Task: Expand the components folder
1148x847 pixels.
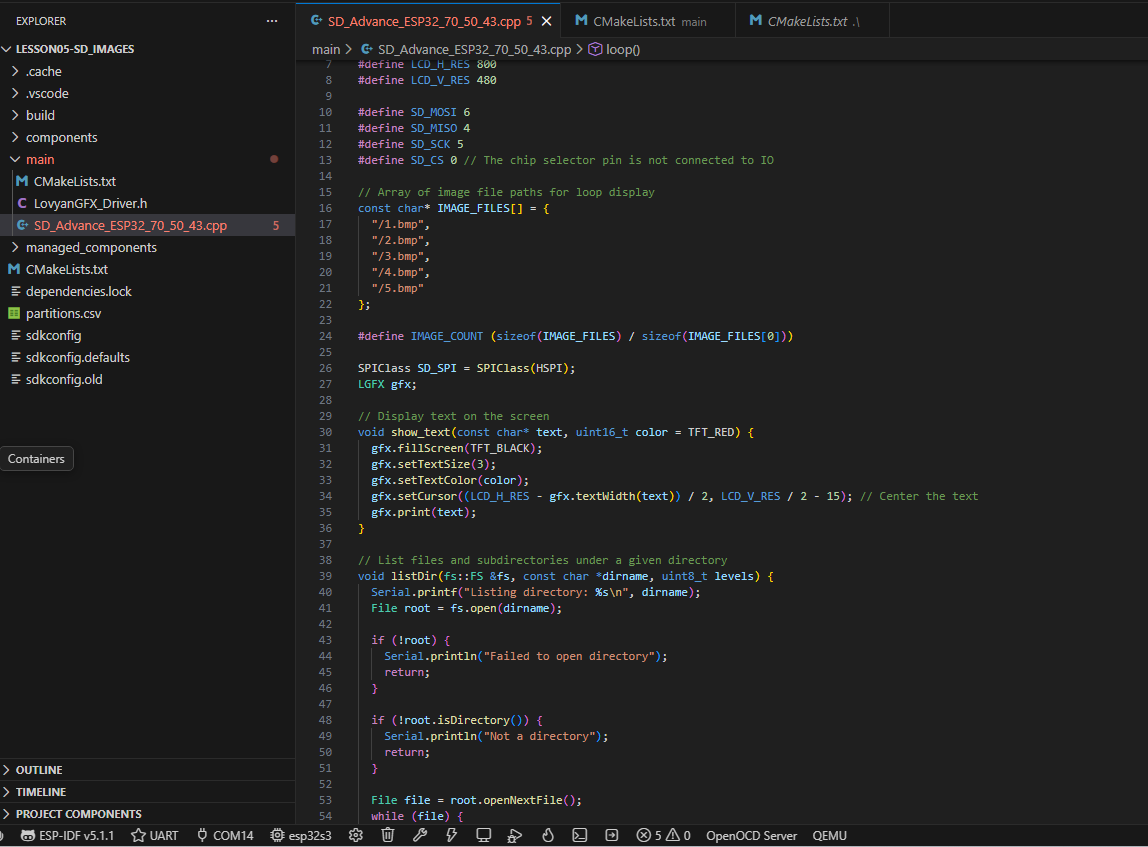Action: click(x=61, y=137)
